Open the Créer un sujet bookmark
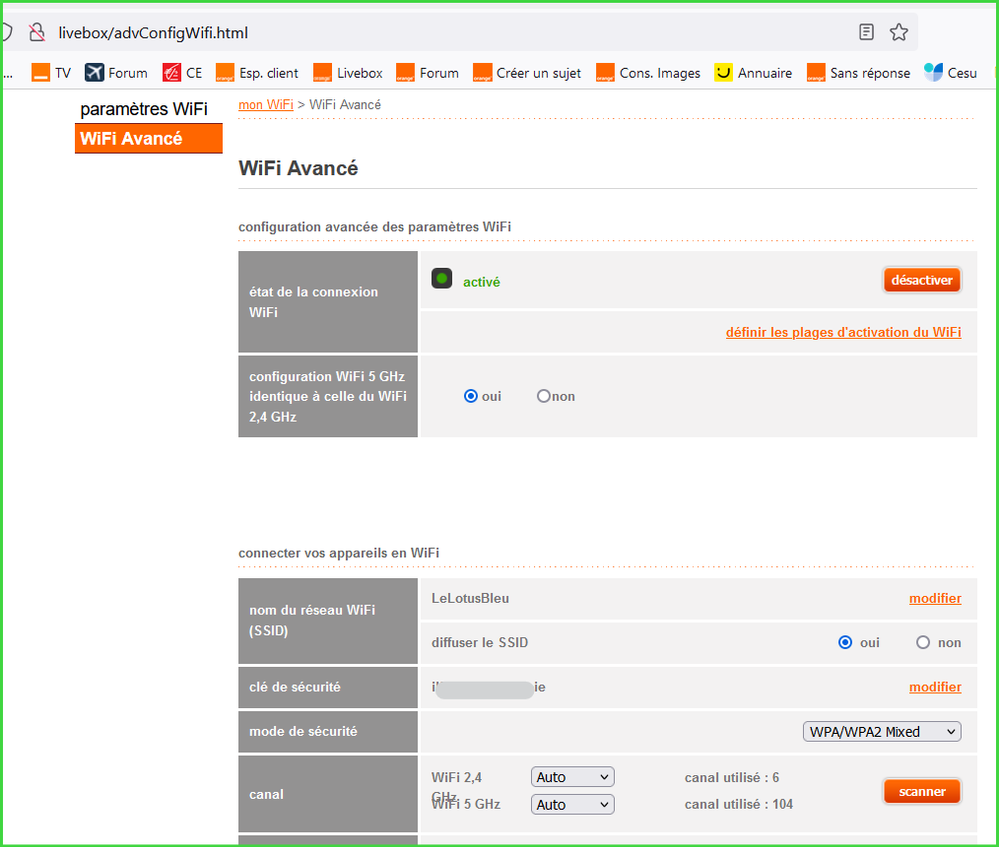Image resolution: width=999 pixels, height=847 pixels. click(527, 73)
